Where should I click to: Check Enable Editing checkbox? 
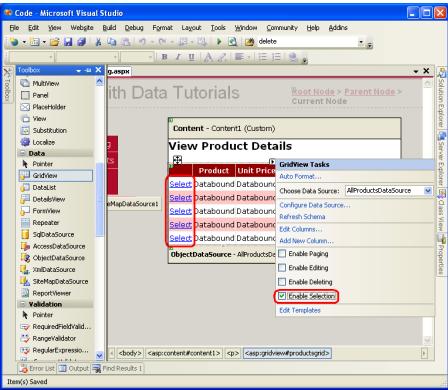(282, 268)
